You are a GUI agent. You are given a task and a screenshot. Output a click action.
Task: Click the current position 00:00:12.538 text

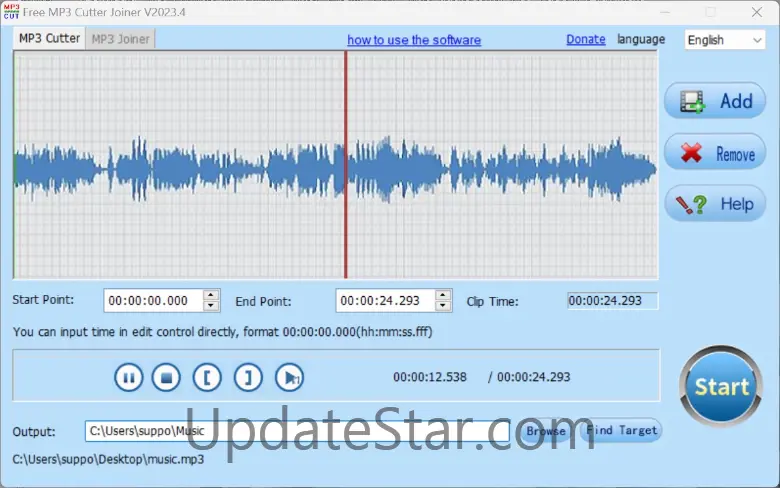430,377
